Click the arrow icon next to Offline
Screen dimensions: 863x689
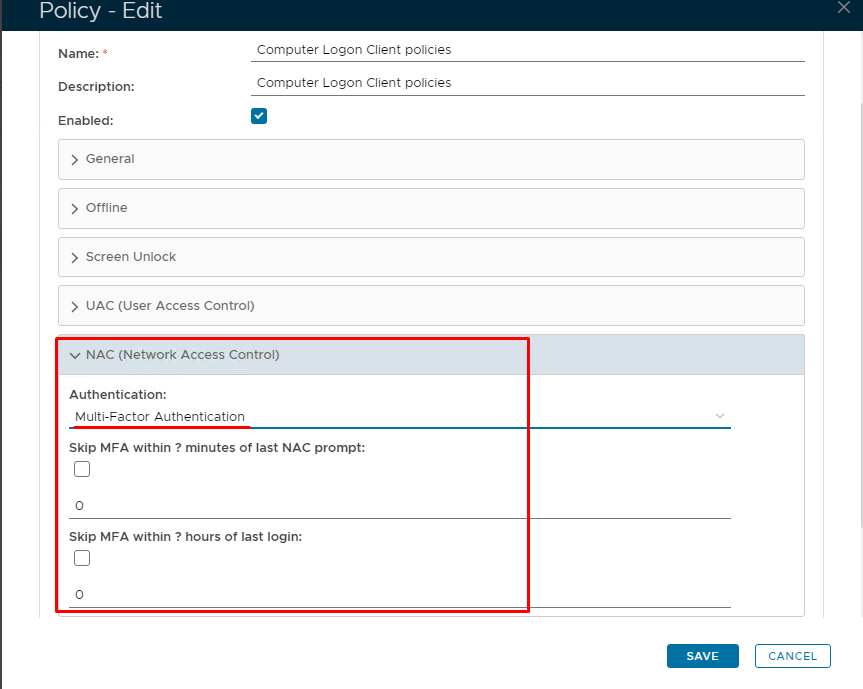[75, 209]
